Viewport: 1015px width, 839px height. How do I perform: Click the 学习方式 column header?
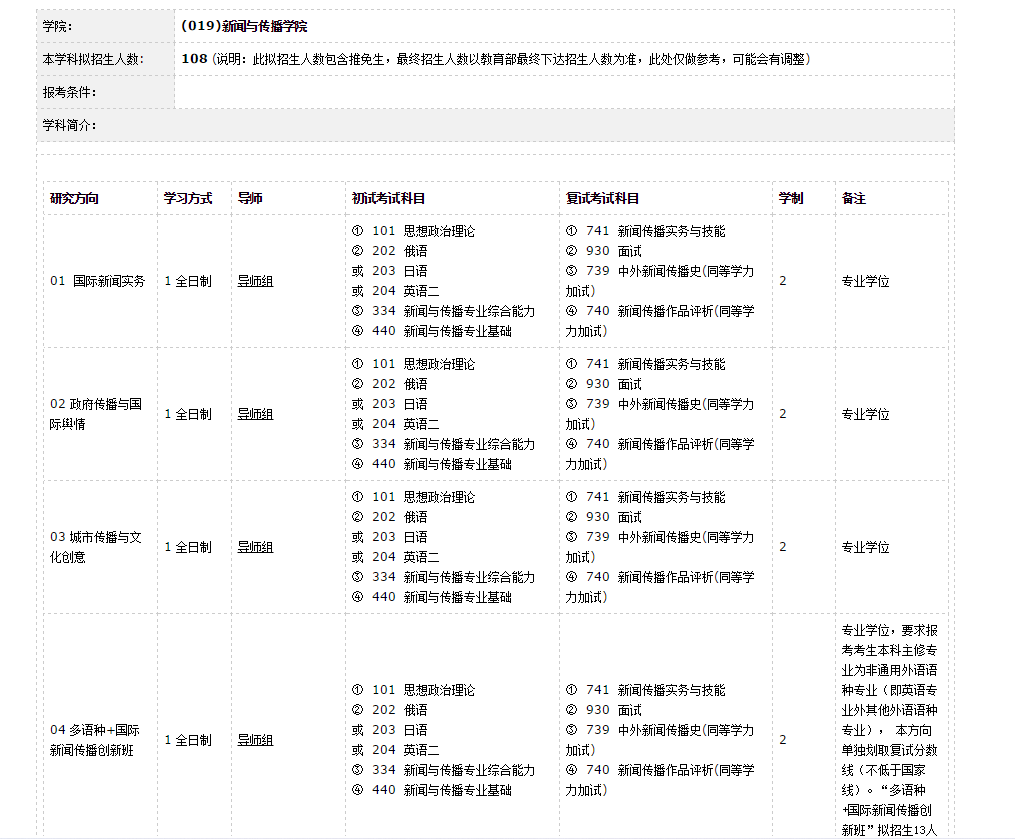tap(188, 198)
